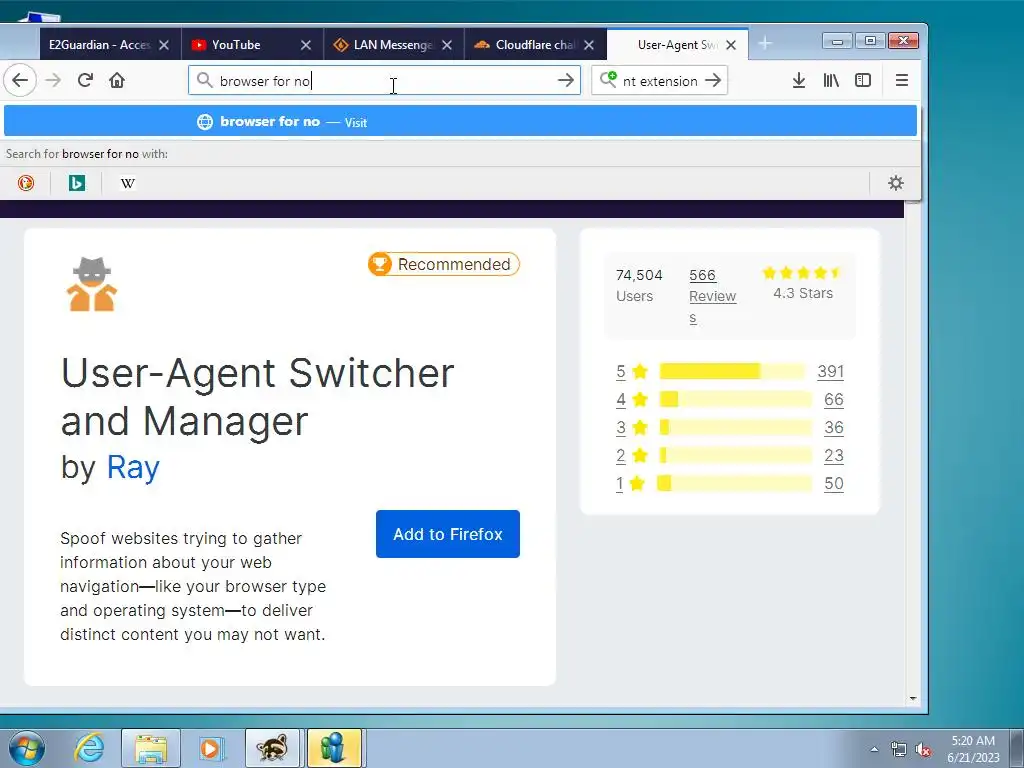Screen dimensions: 1024x768
Task: Close the User-Agent Switcher tab
Action: (x=731, y=45)
